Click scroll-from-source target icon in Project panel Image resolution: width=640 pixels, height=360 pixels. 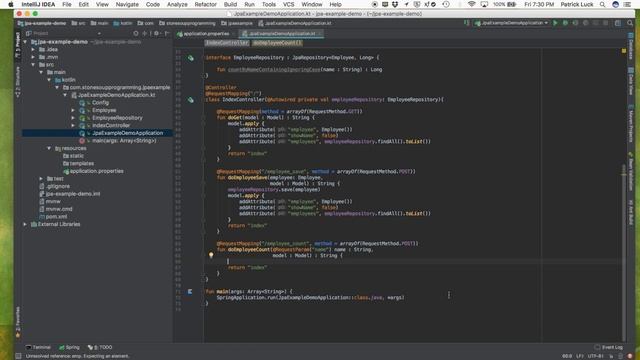click(x=136, y=33)
